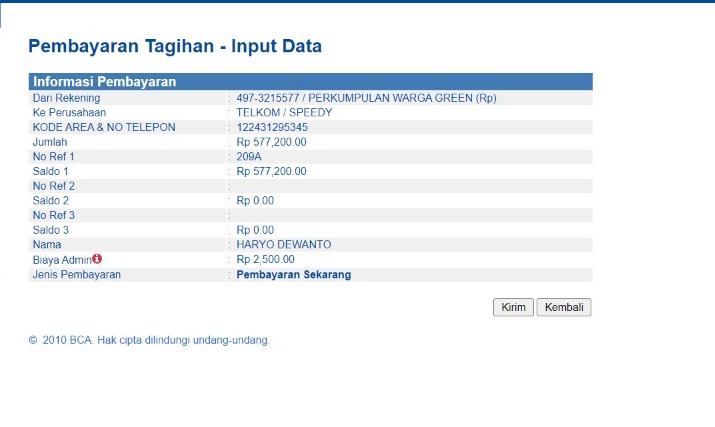Click the red info icon beside Biaya Admin
Screen dimensions: 715x427
click(98, 258)
